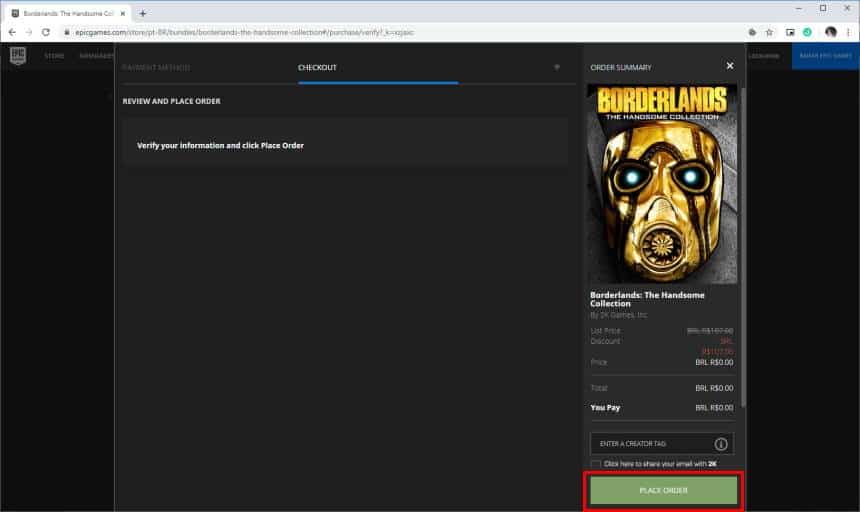Switch to the Checkout tab
Screen dimensions: 860x512
point(317,67)
